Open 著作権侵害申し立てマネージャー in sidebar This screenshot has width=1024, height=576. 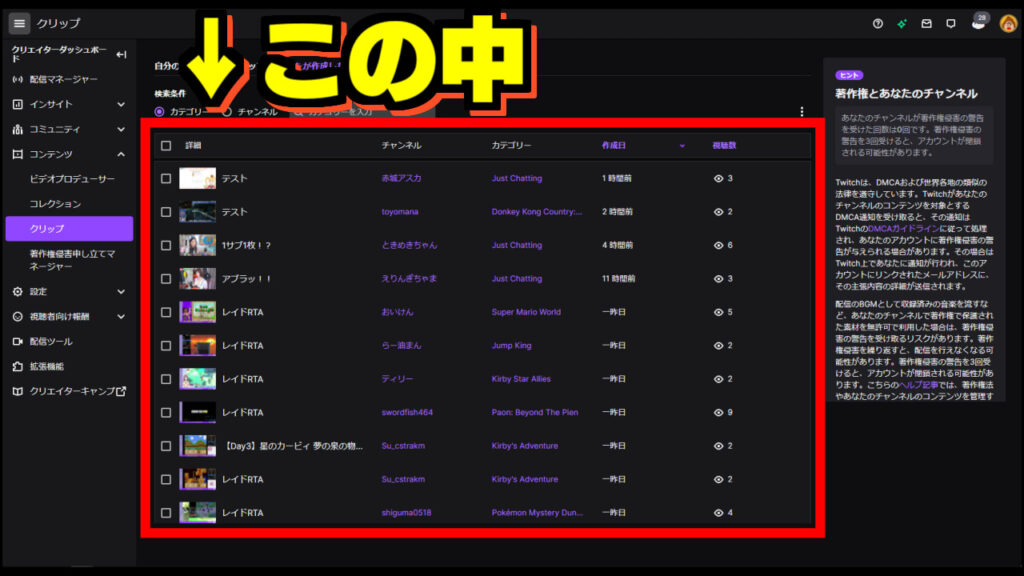(x=72, y=260)
